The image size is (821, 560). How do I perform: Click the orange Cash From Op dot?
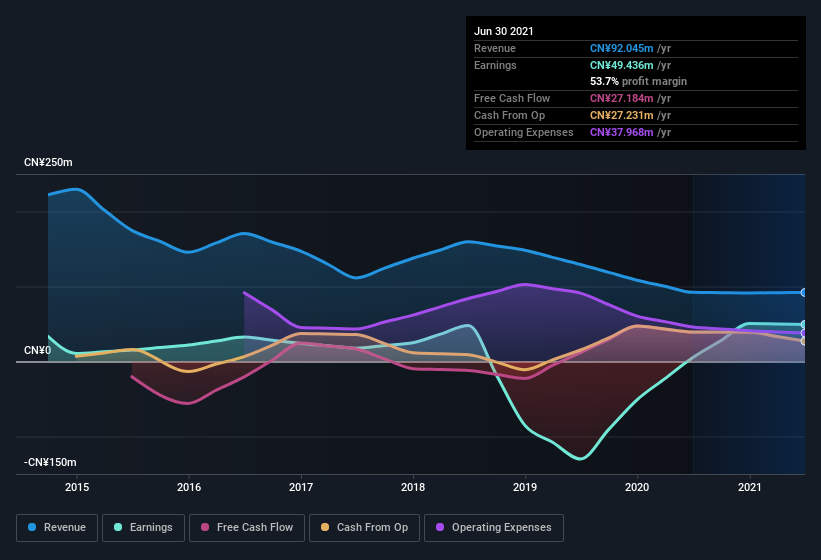click(325, 527)
